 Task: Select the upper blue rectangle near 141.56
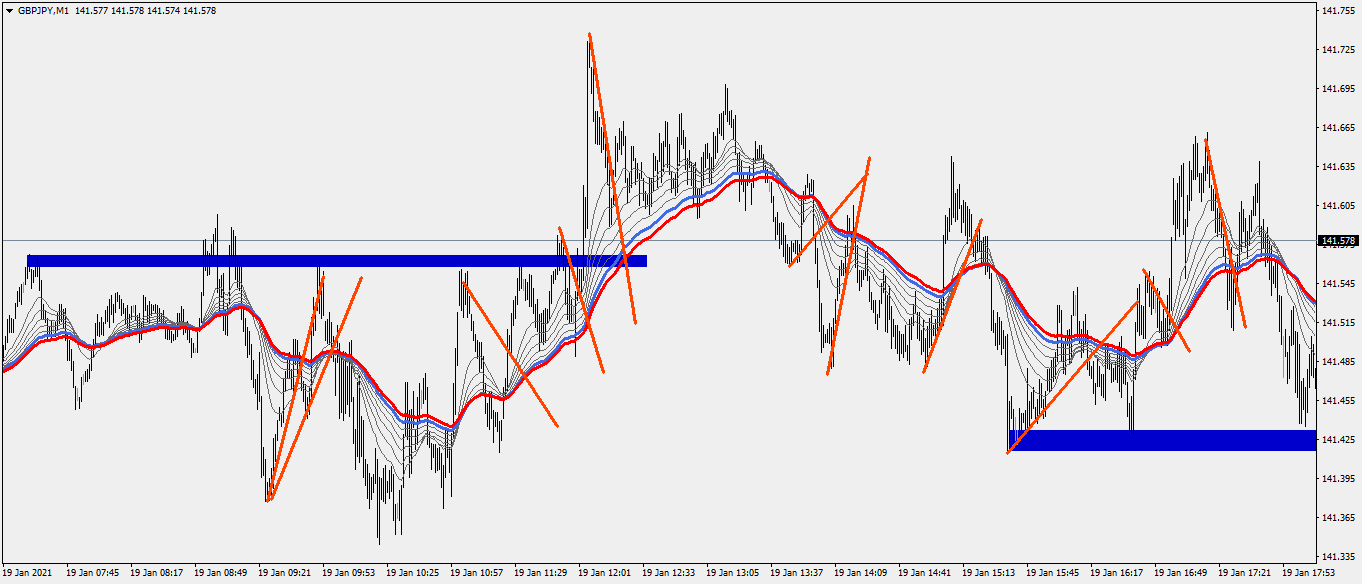tap(336, 261)
